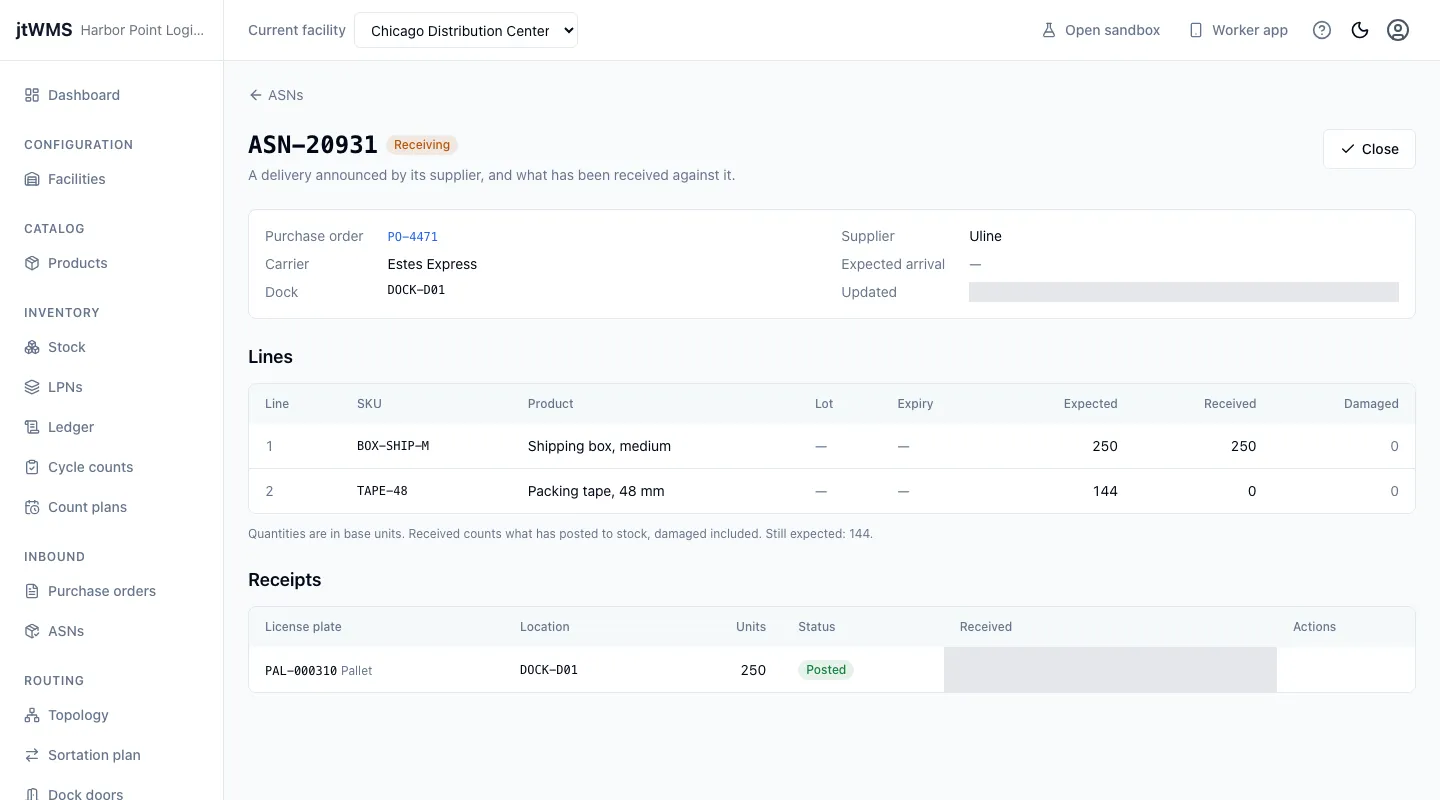Open the user account profile icon
Image resolution: width=1440 pixels, height=800 pixels.
1398,30
